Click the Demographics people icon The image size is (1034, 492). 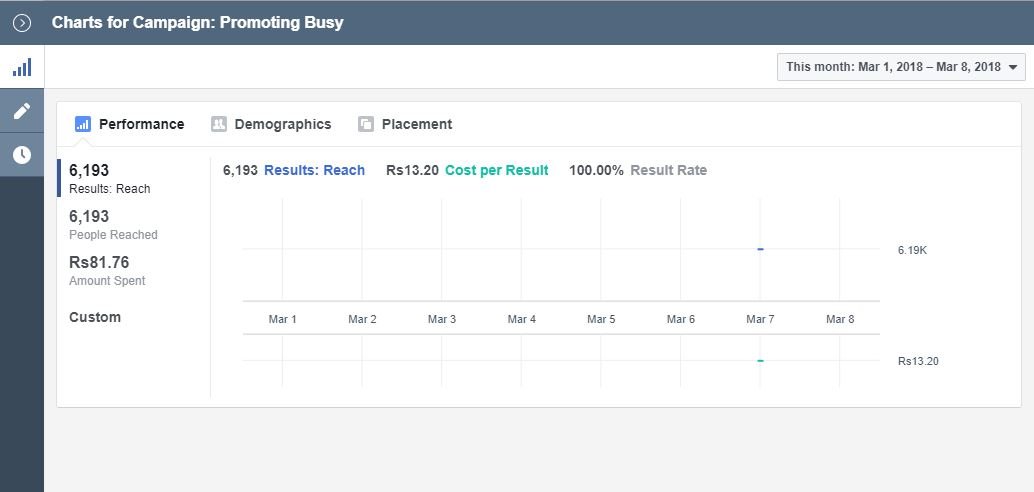tap(219, 124)
